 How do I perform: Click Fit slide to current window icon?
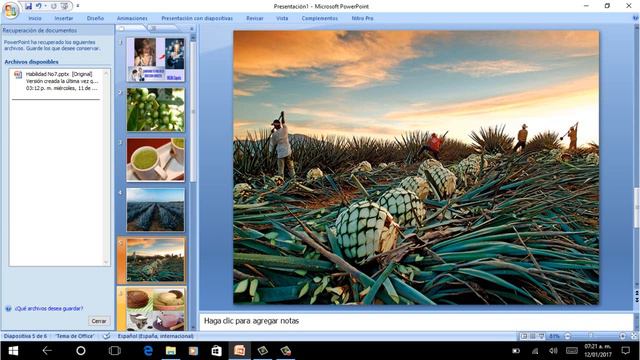pyautogui.click(x=634, y=336)
